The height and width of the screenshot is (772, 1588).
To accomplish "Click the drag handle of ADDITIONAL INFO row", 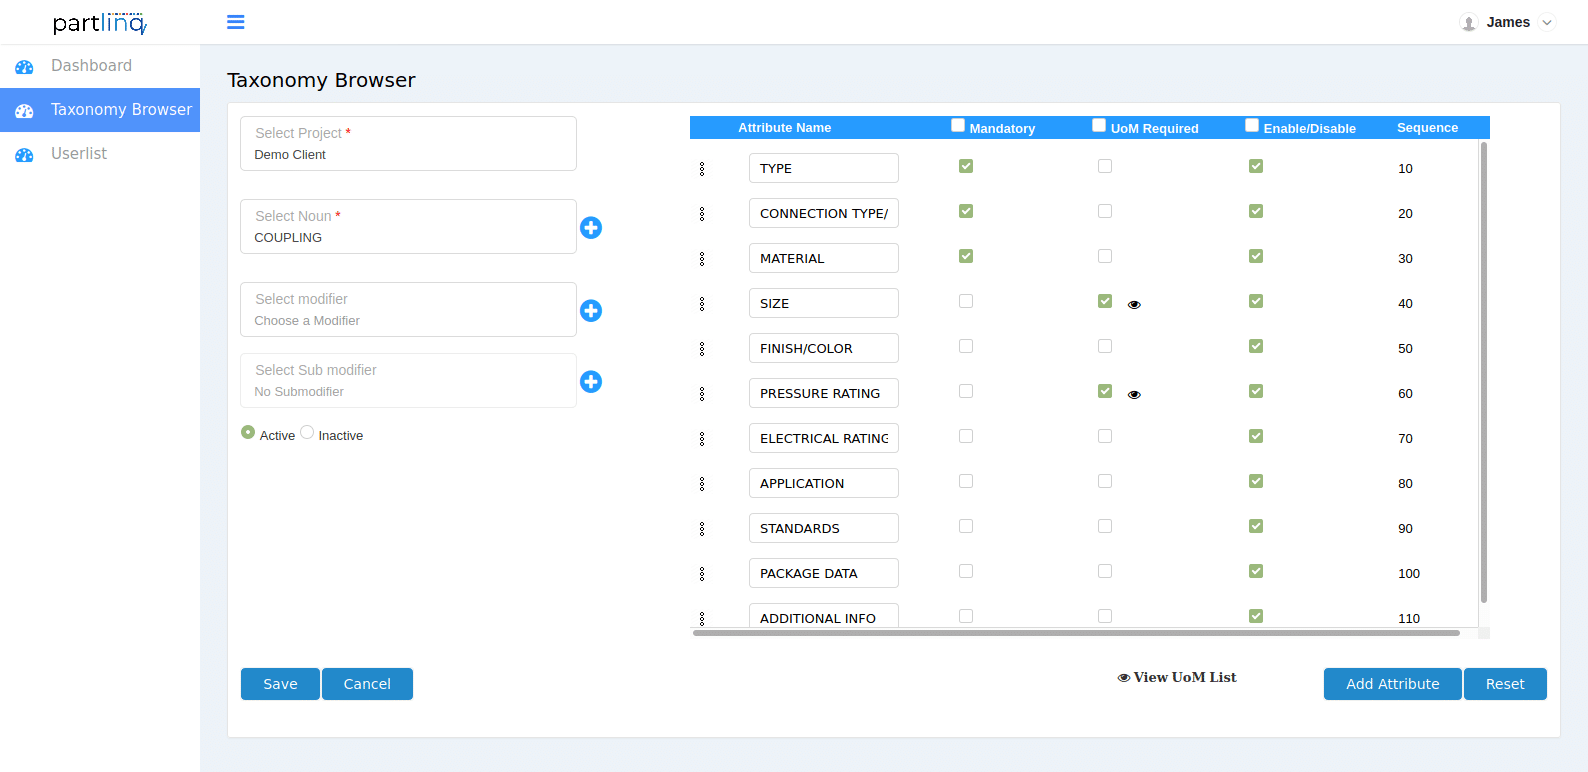I will click(x=702, y=619).
